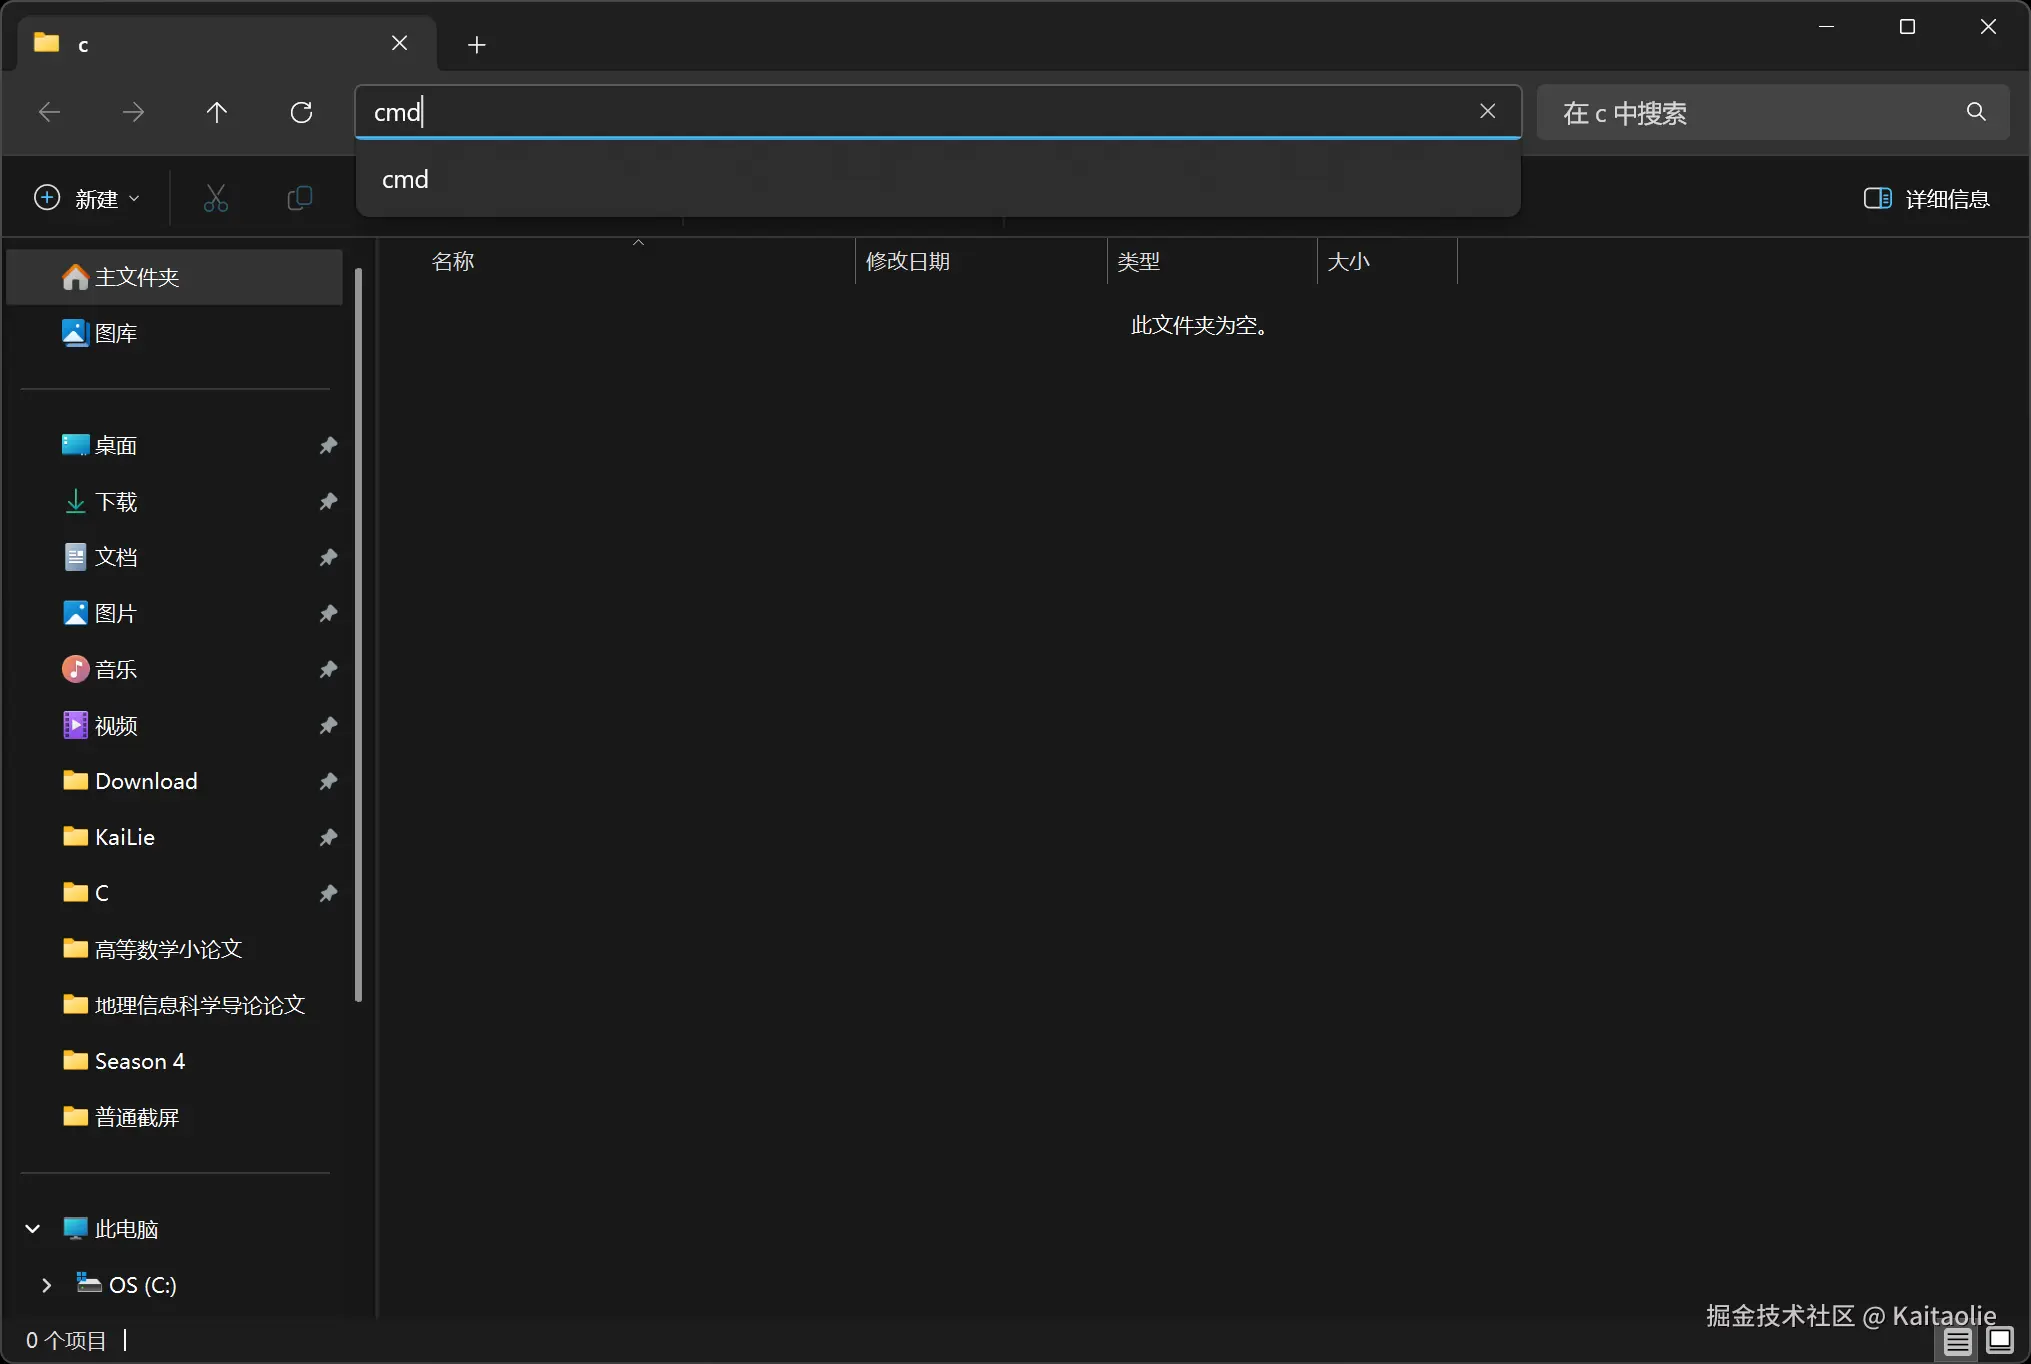This screenshot has width=2031, height=1364.
Task: Switch to details list view icon
Action: [x=1957, y=1340]
